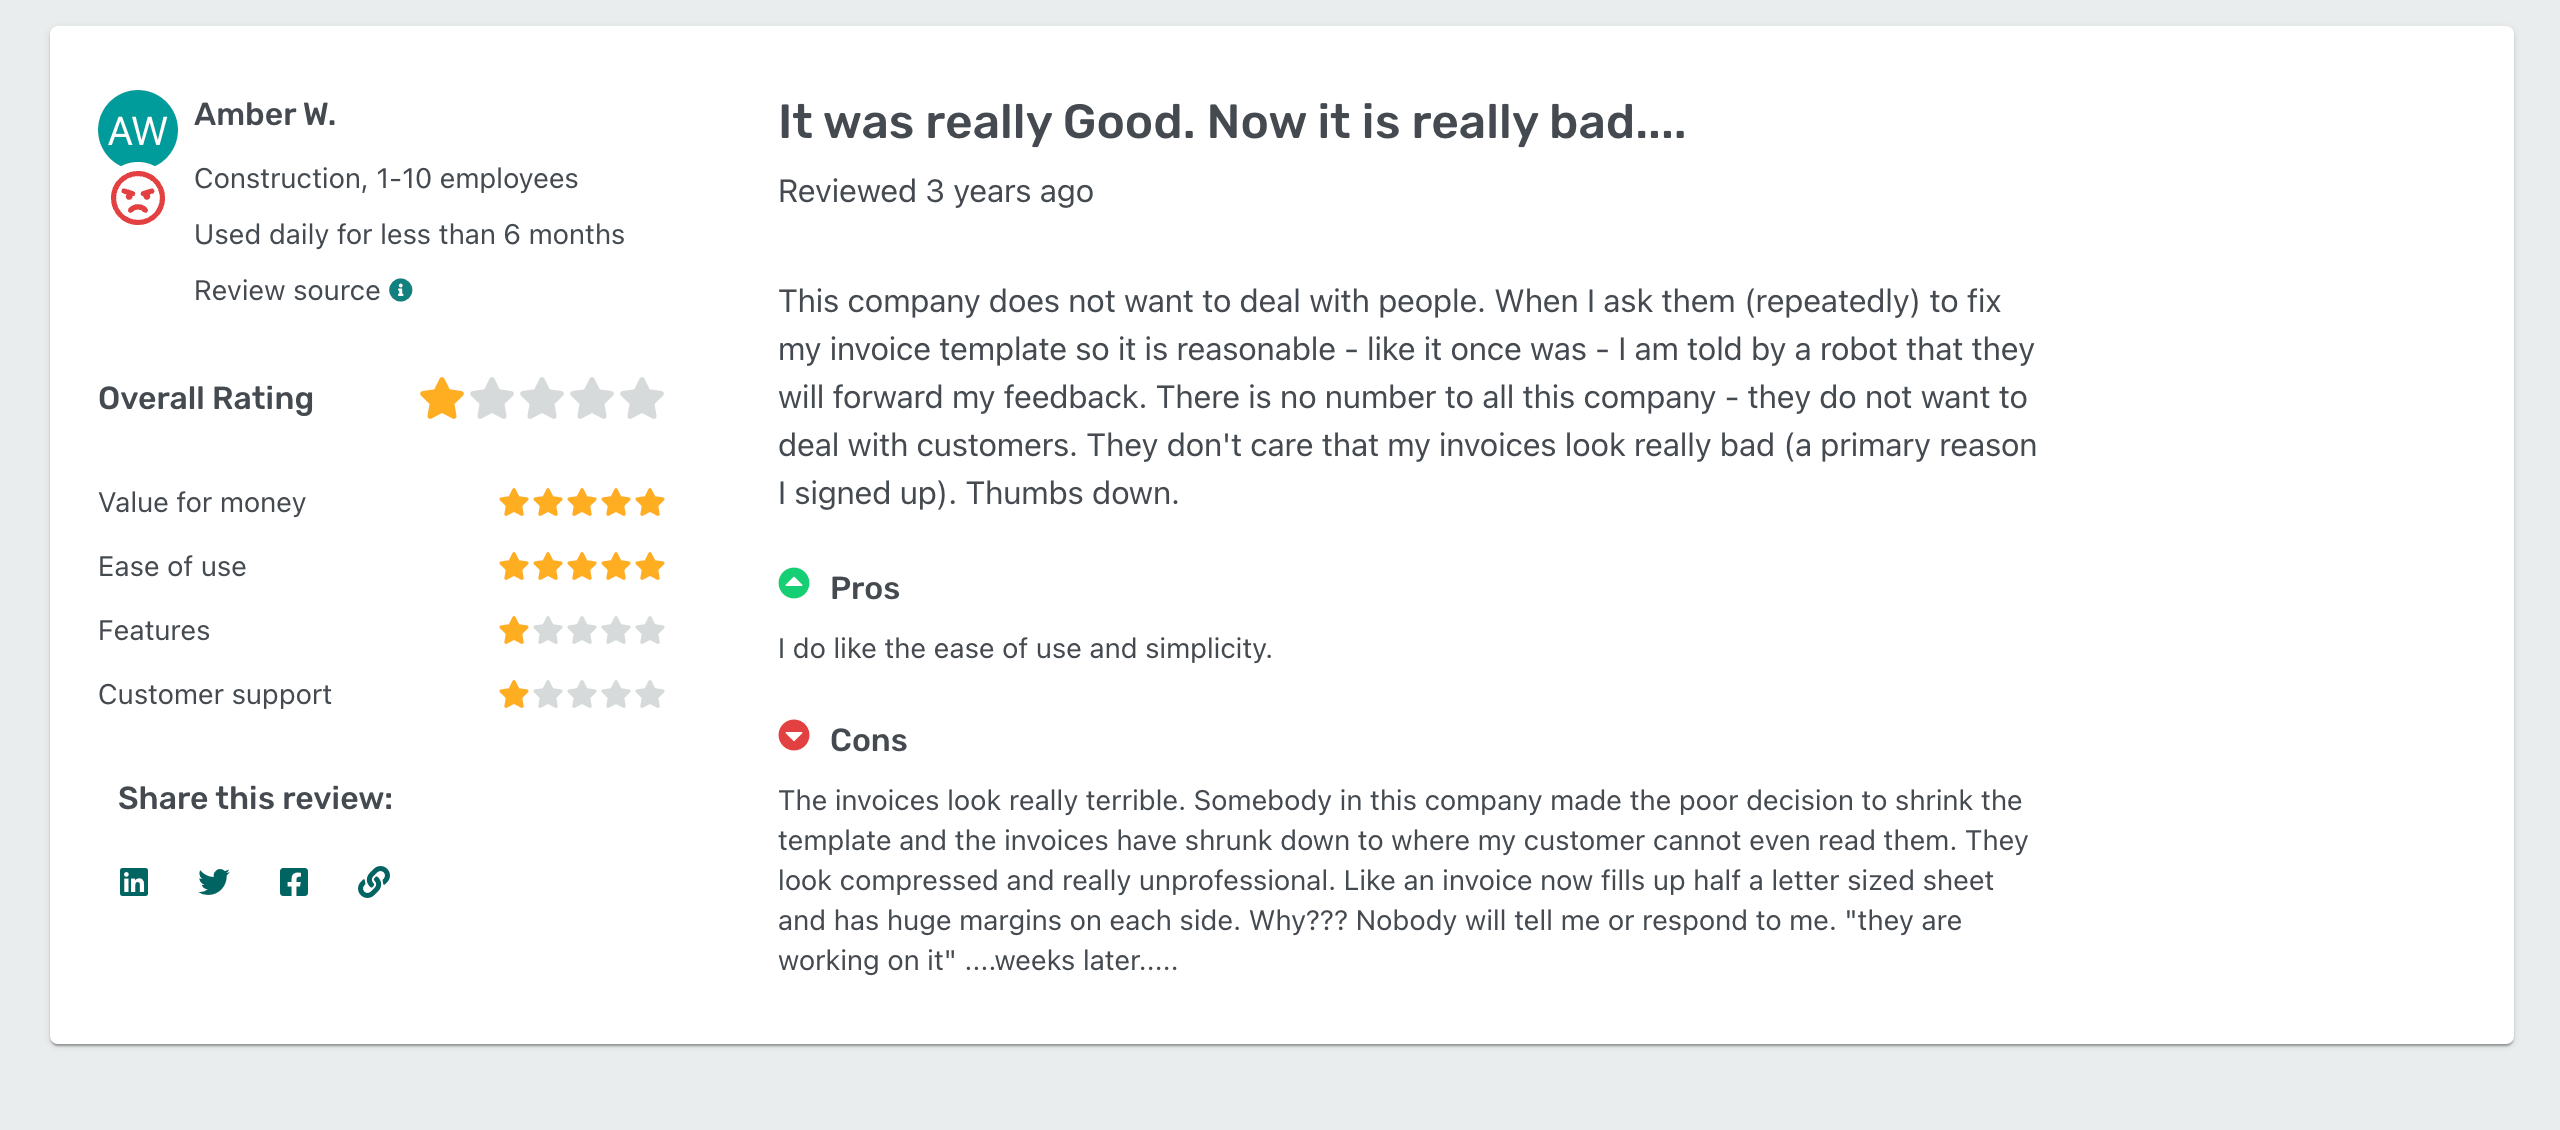Click the 'Share this review' heading
The height and width of the screenshot is (1130, 2560).
(254, 797)
